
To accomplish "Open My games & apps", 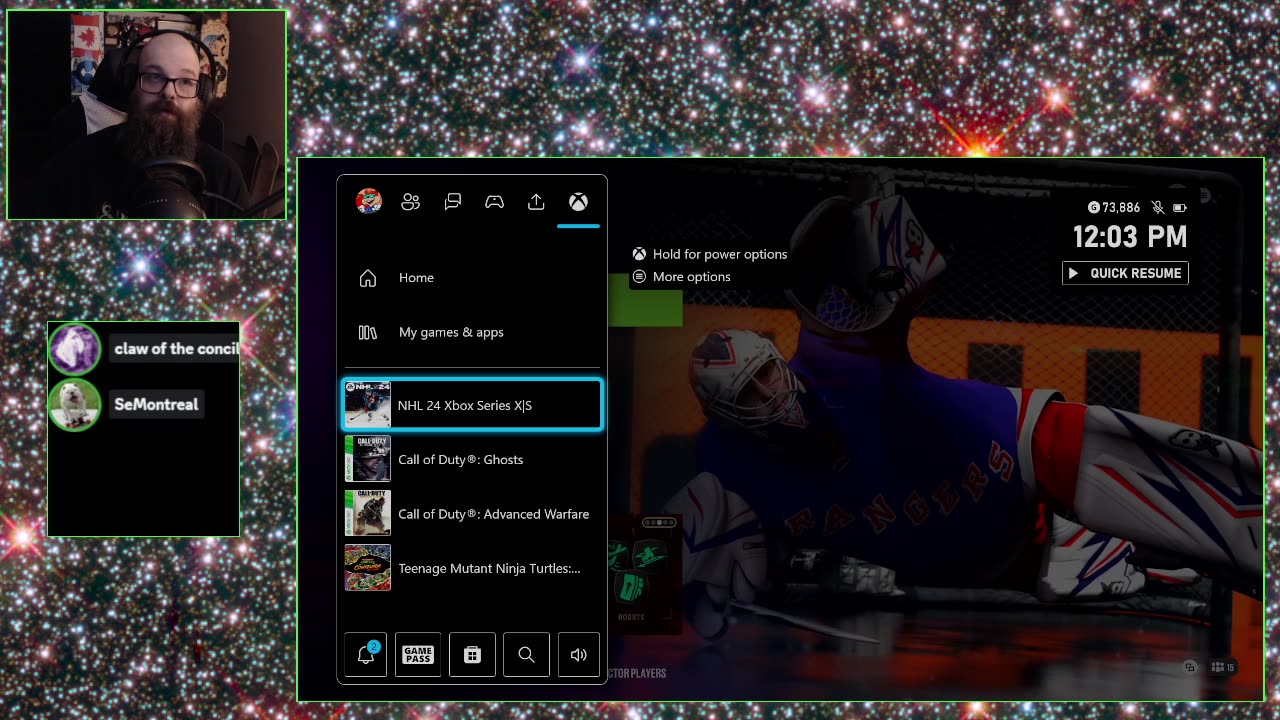I will click(472, 332).
